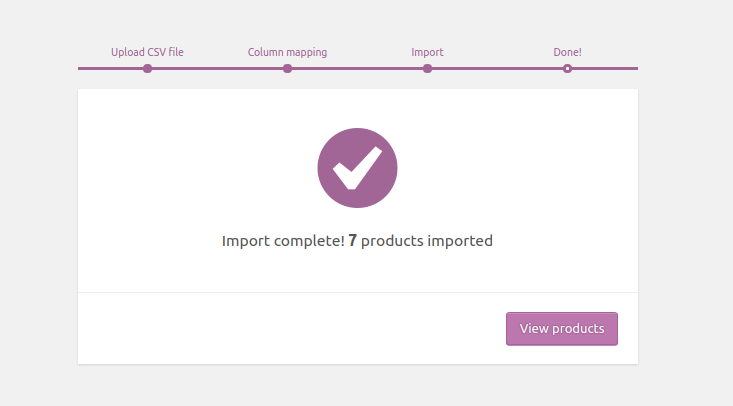Click the Upload CSV file step dot
This screenshot has height=406, width=733.
[x=147, y=68]
